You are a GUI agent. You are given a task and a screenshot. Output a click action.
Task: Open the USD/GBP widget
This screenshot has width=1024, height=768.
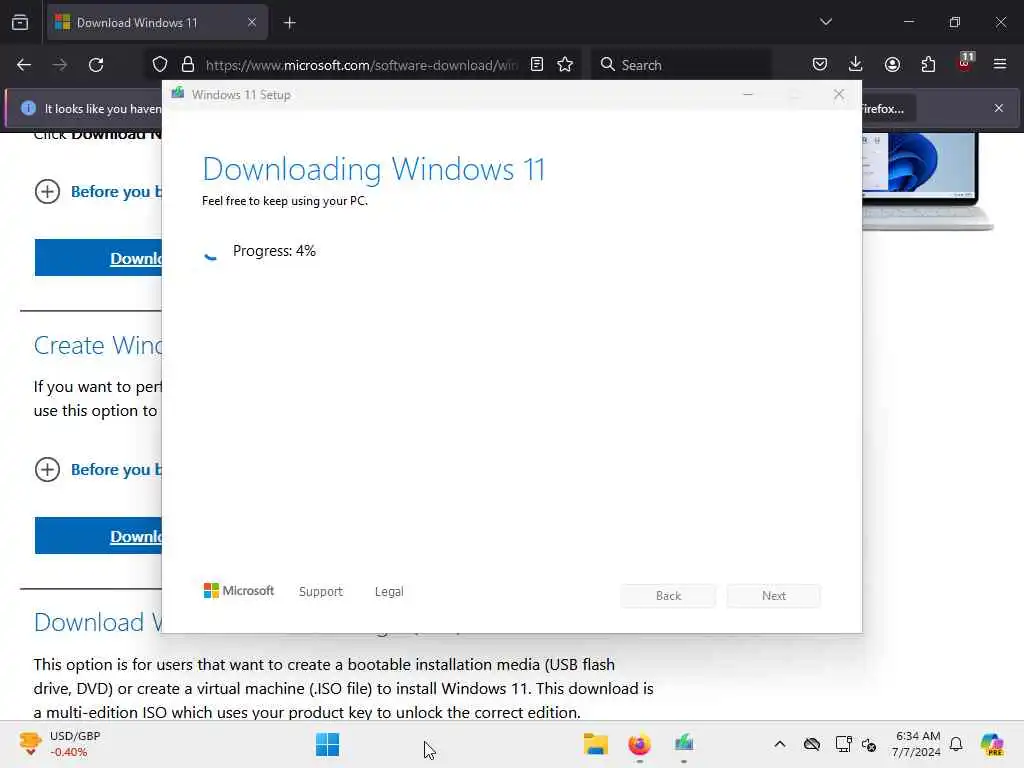point(59,744)
